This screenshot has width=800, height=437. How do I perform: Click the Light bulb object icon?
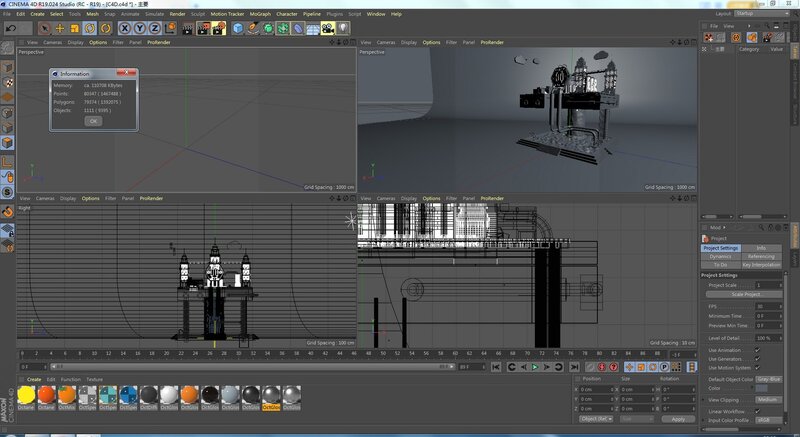tap(342, 29)
